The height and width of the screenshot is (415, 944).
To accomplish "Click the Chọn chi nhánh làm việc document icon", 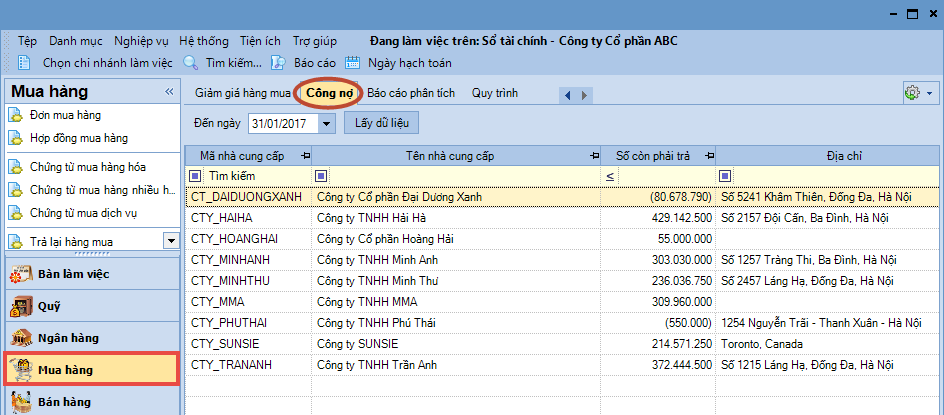I will [24, 63].
